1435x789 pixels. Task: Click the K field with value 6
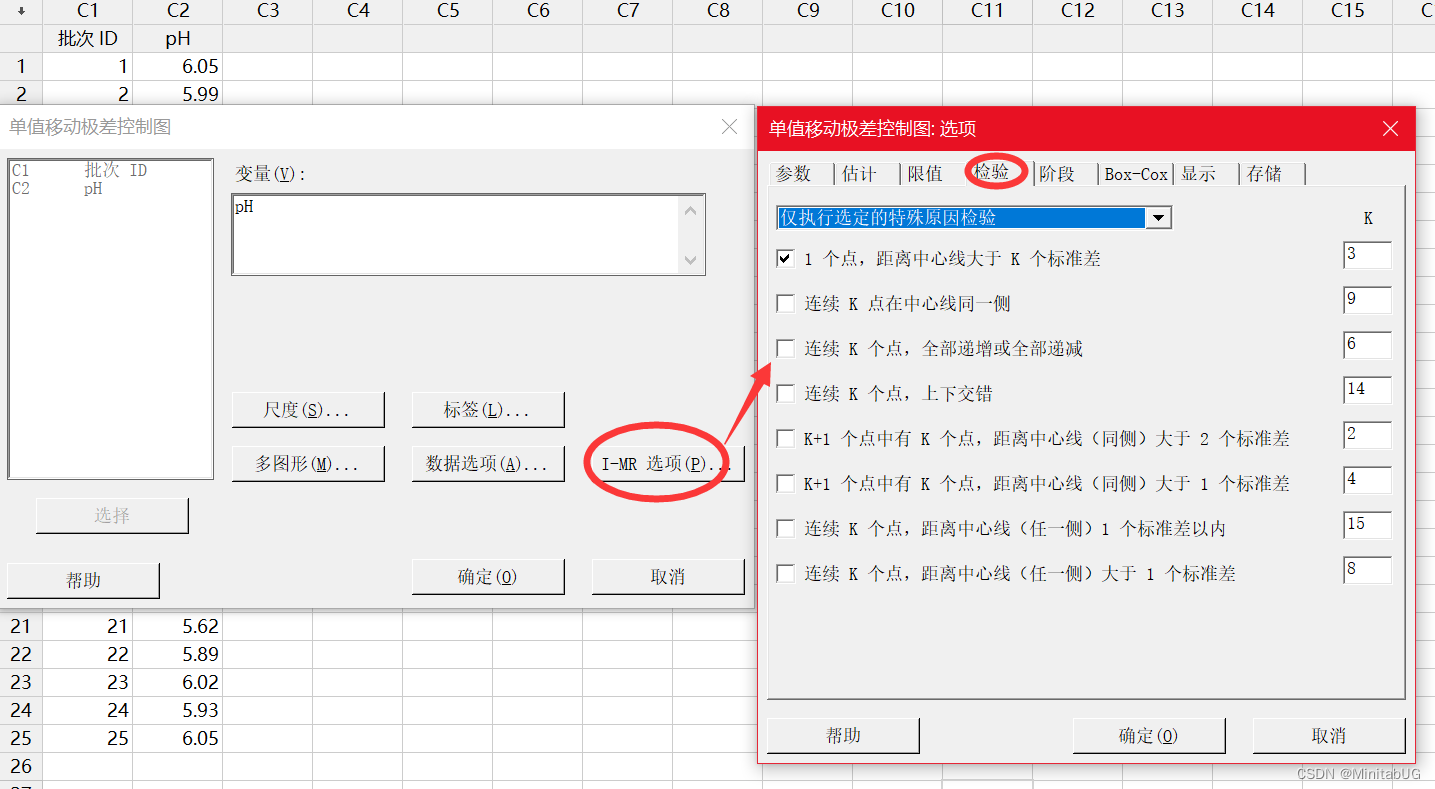tap(1367, 345)
